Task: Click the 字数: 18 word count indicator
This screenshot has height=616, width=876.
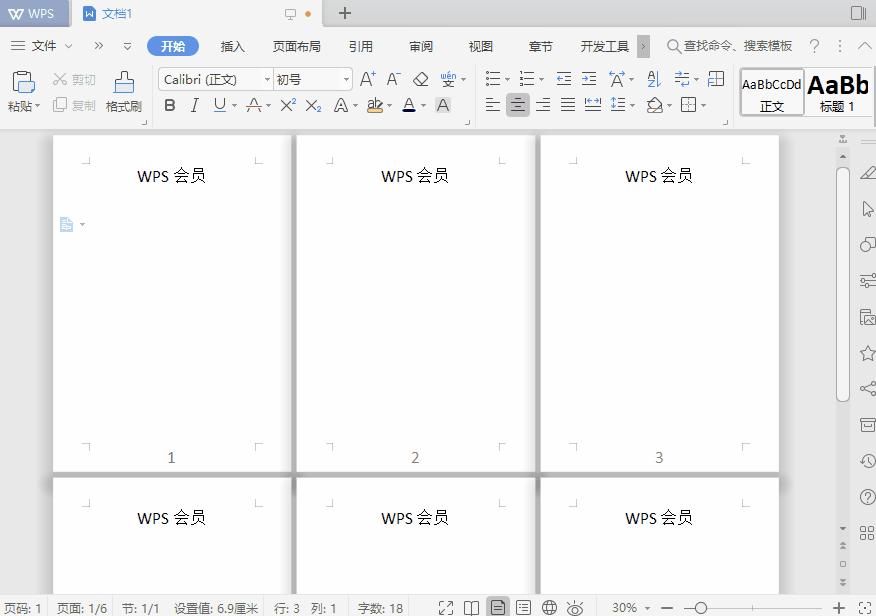Action: pyautogui.click(x=379, y=606)
